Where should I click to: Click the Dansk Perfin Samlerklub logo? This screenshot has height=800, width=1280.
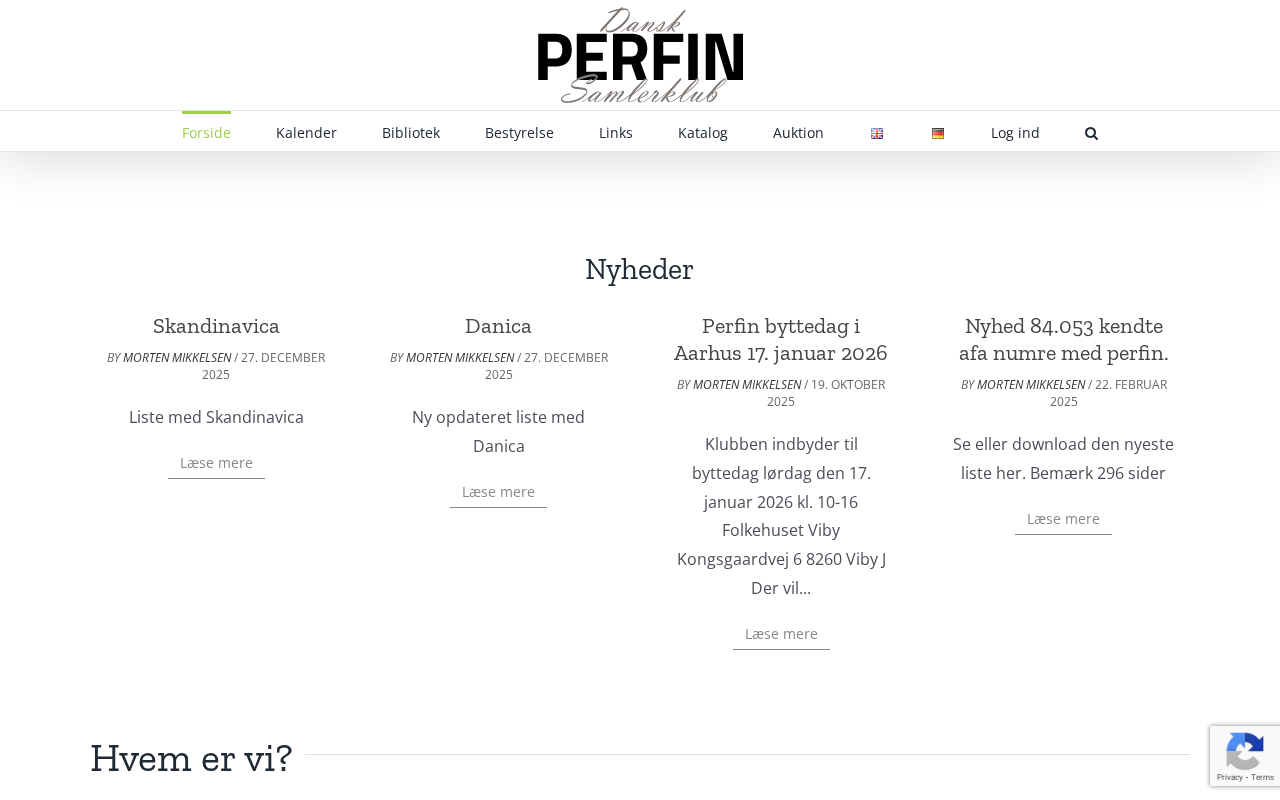coord(640,55)
